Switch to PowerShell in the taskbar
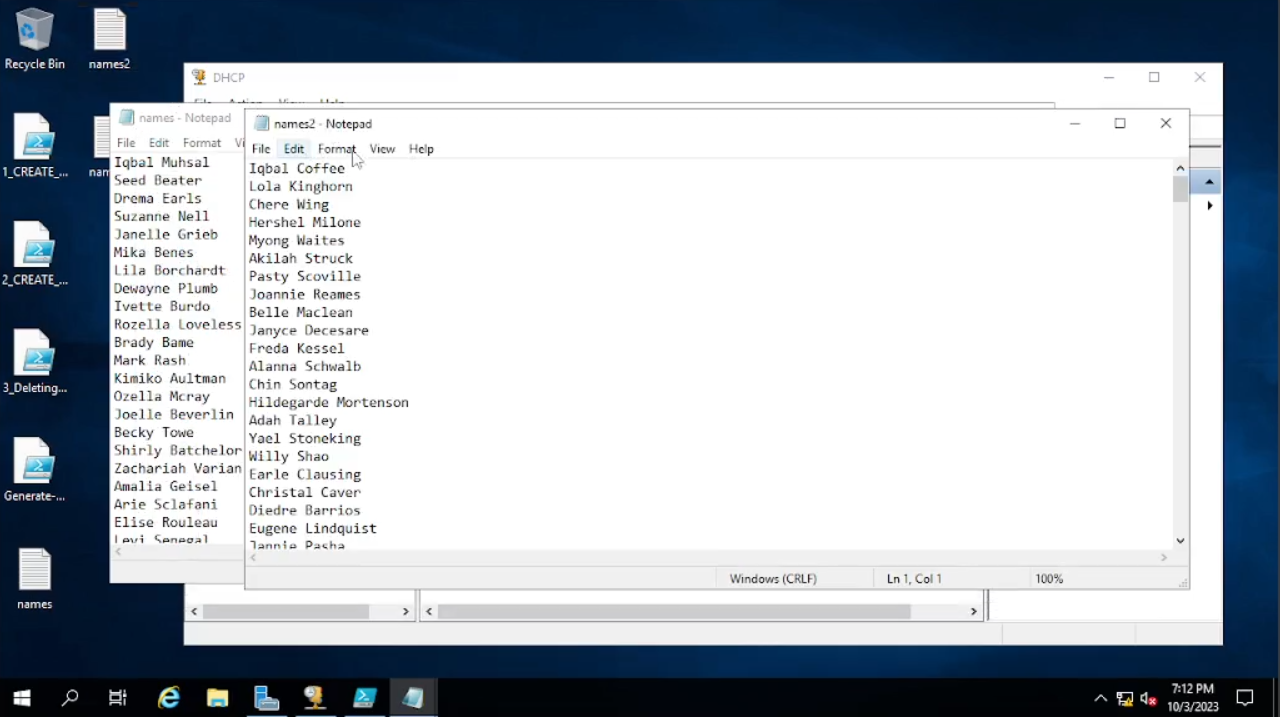The width and height of the screenshot is (1280, 717). click(x=364, y=697)
